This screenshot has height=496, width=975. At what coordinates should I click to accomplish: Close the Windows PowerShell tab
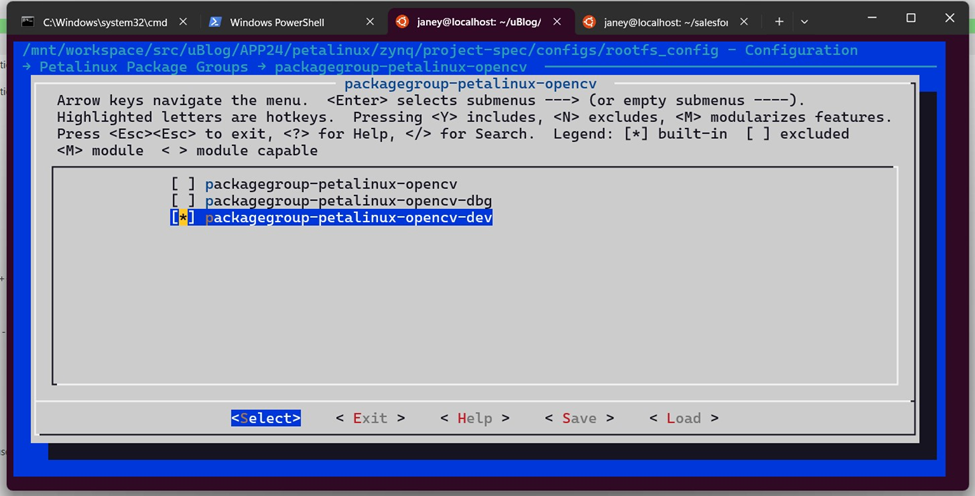[370, 22]
